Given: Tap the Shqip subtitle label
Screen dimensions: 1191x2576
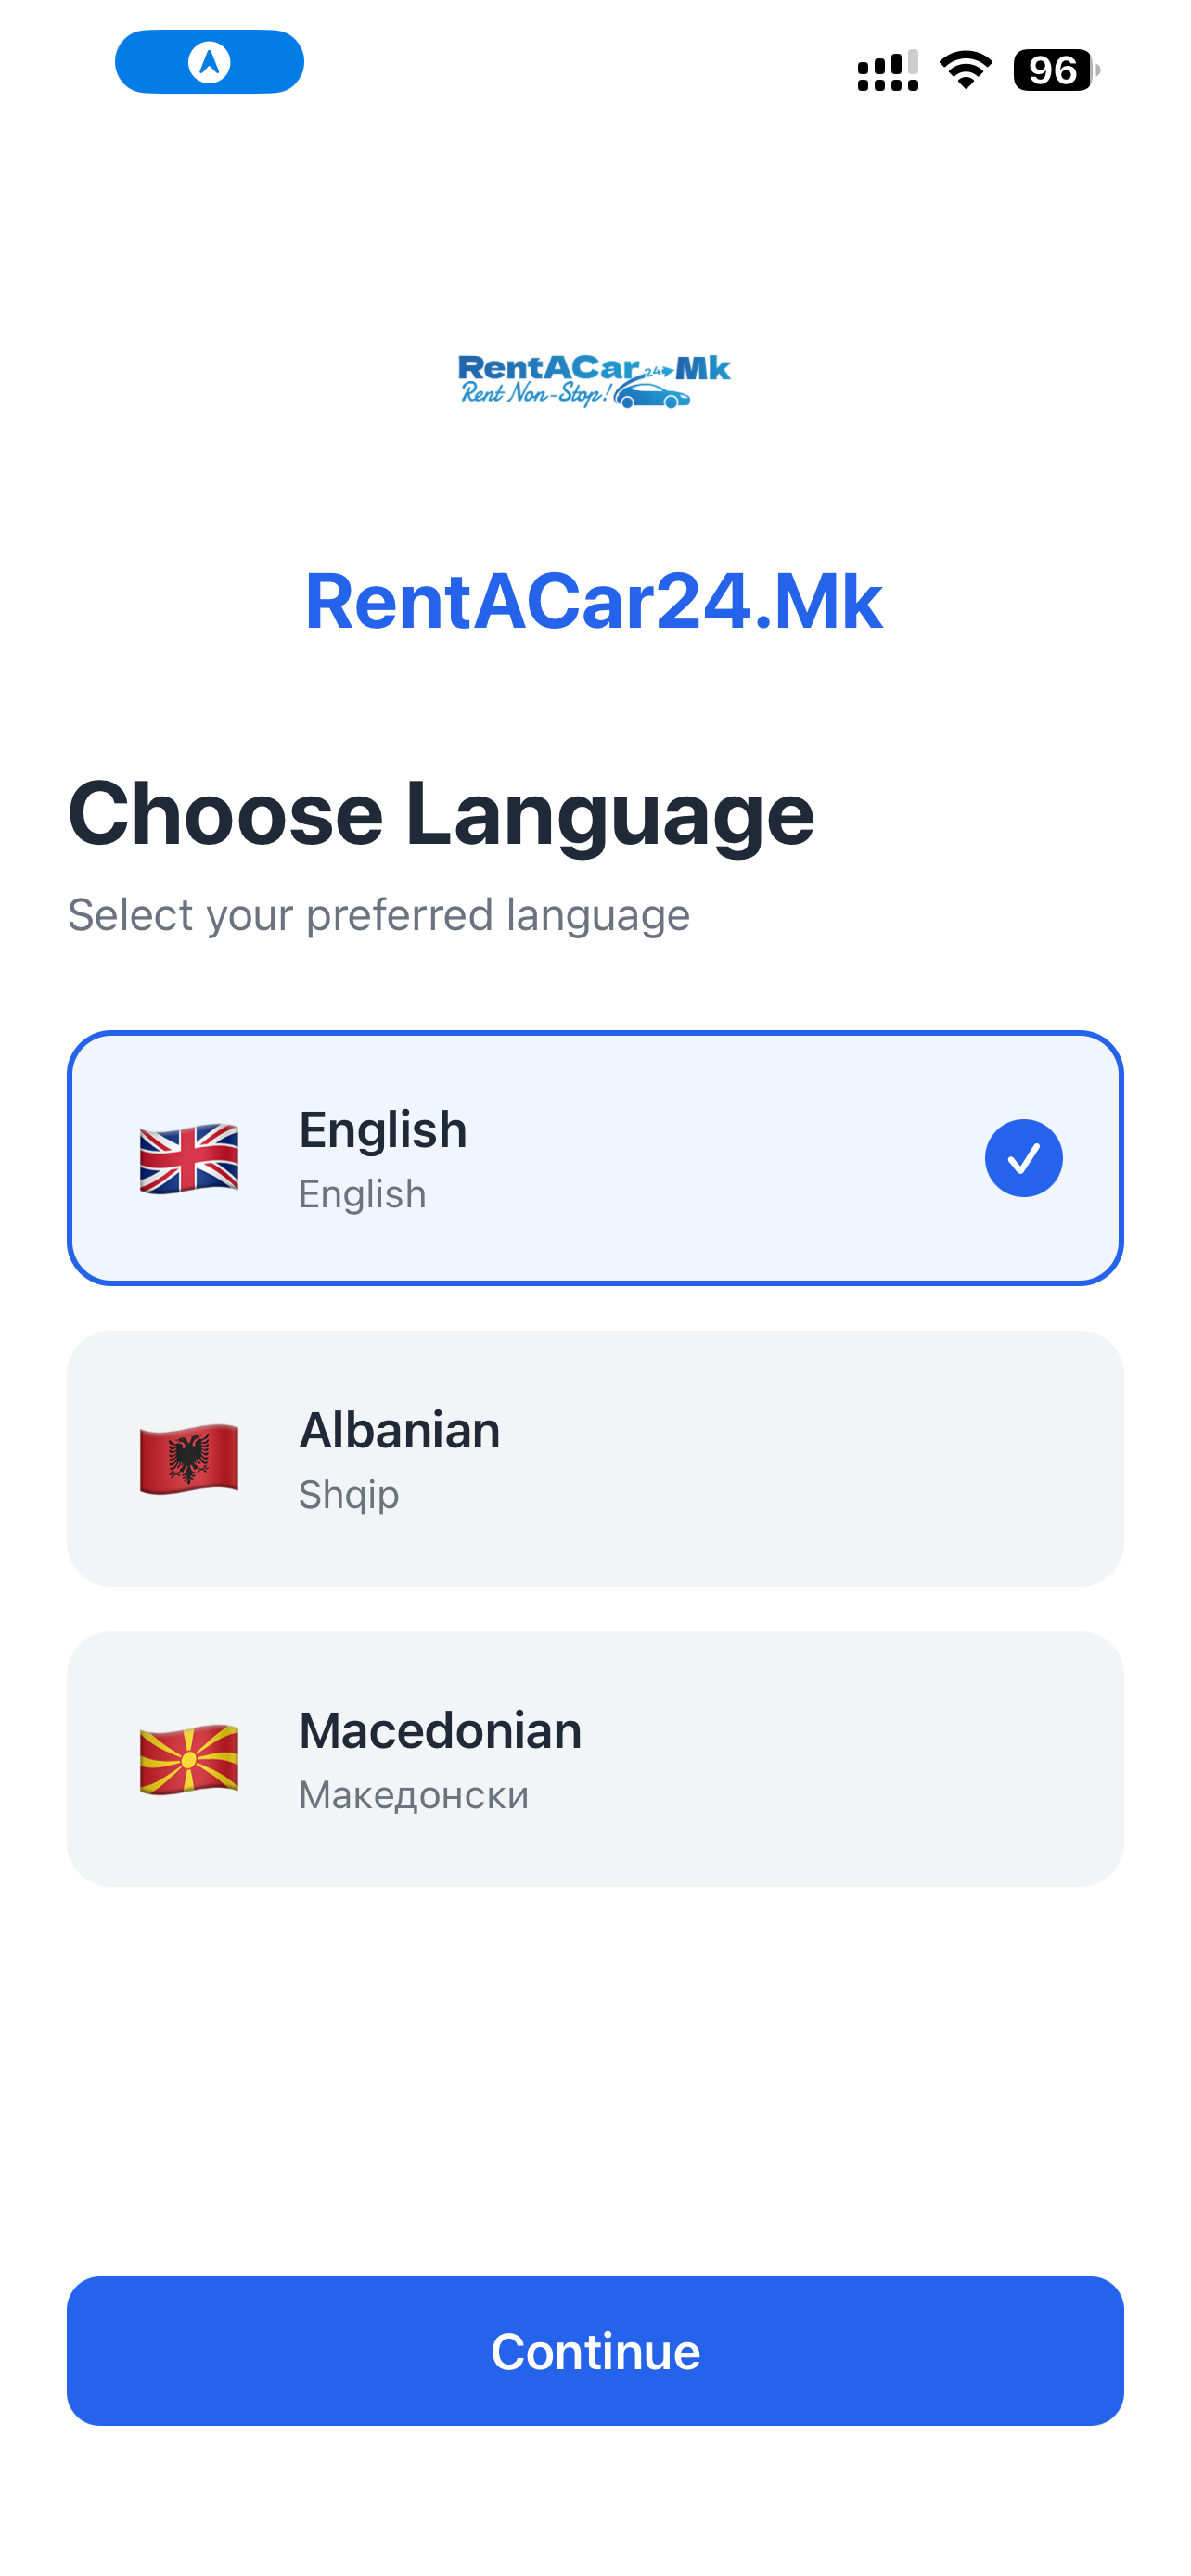Looking at the screenshot, I should (349, 1494).
